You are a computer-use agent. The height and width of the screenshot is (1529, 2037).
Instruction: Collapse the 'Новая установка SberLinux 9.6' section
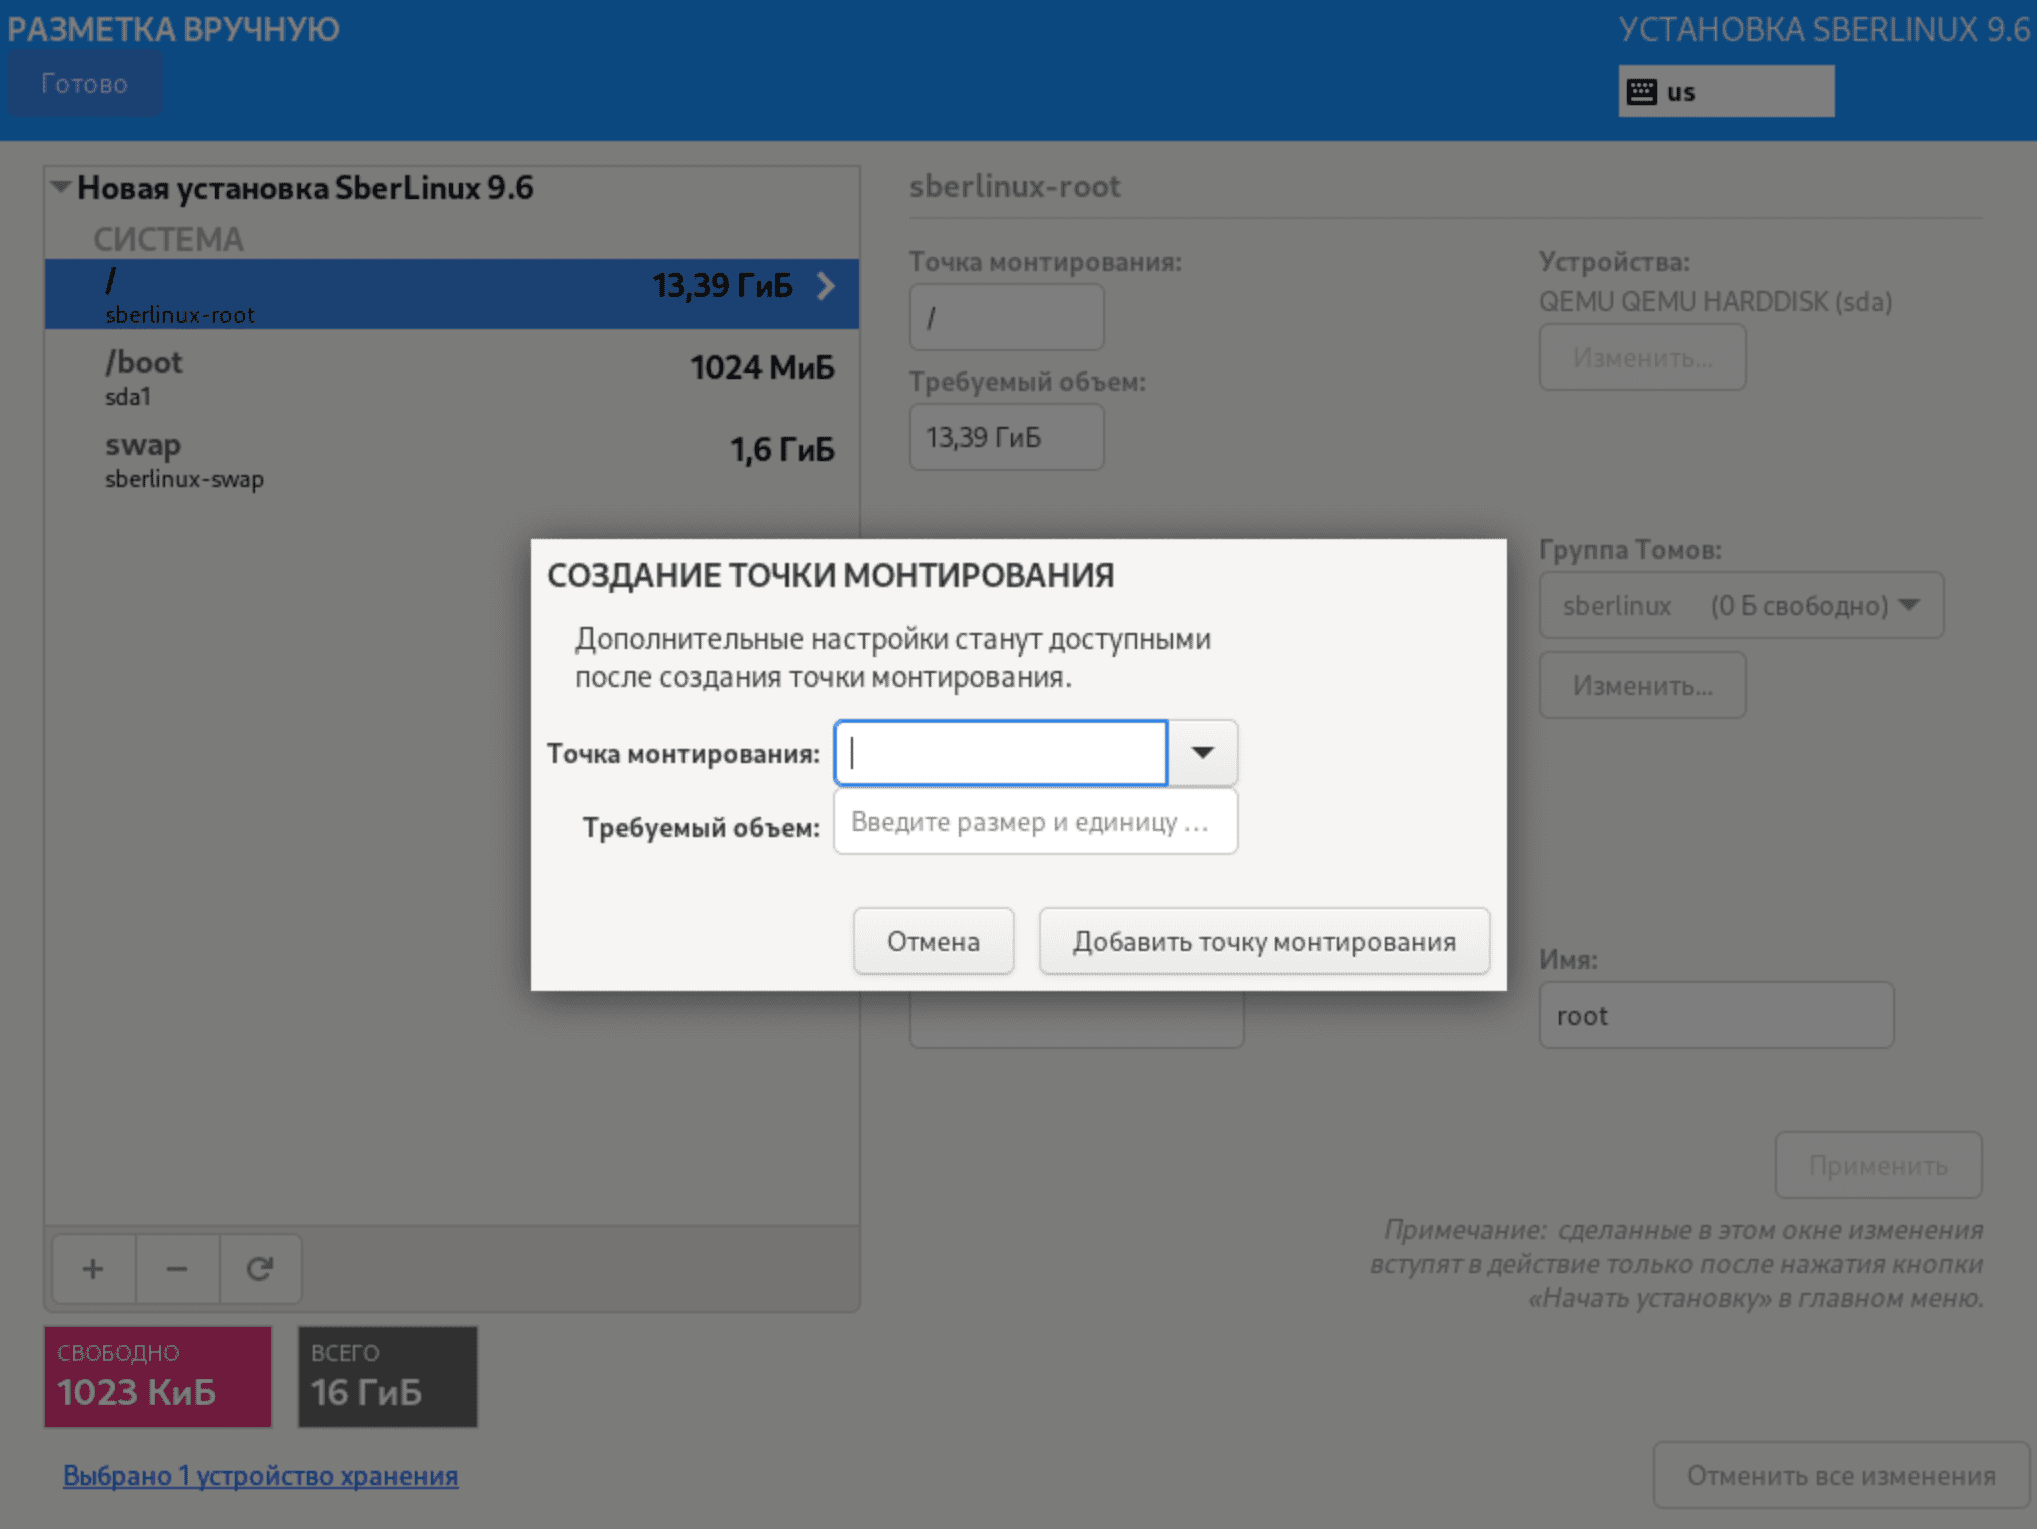[x=61, y=187]
